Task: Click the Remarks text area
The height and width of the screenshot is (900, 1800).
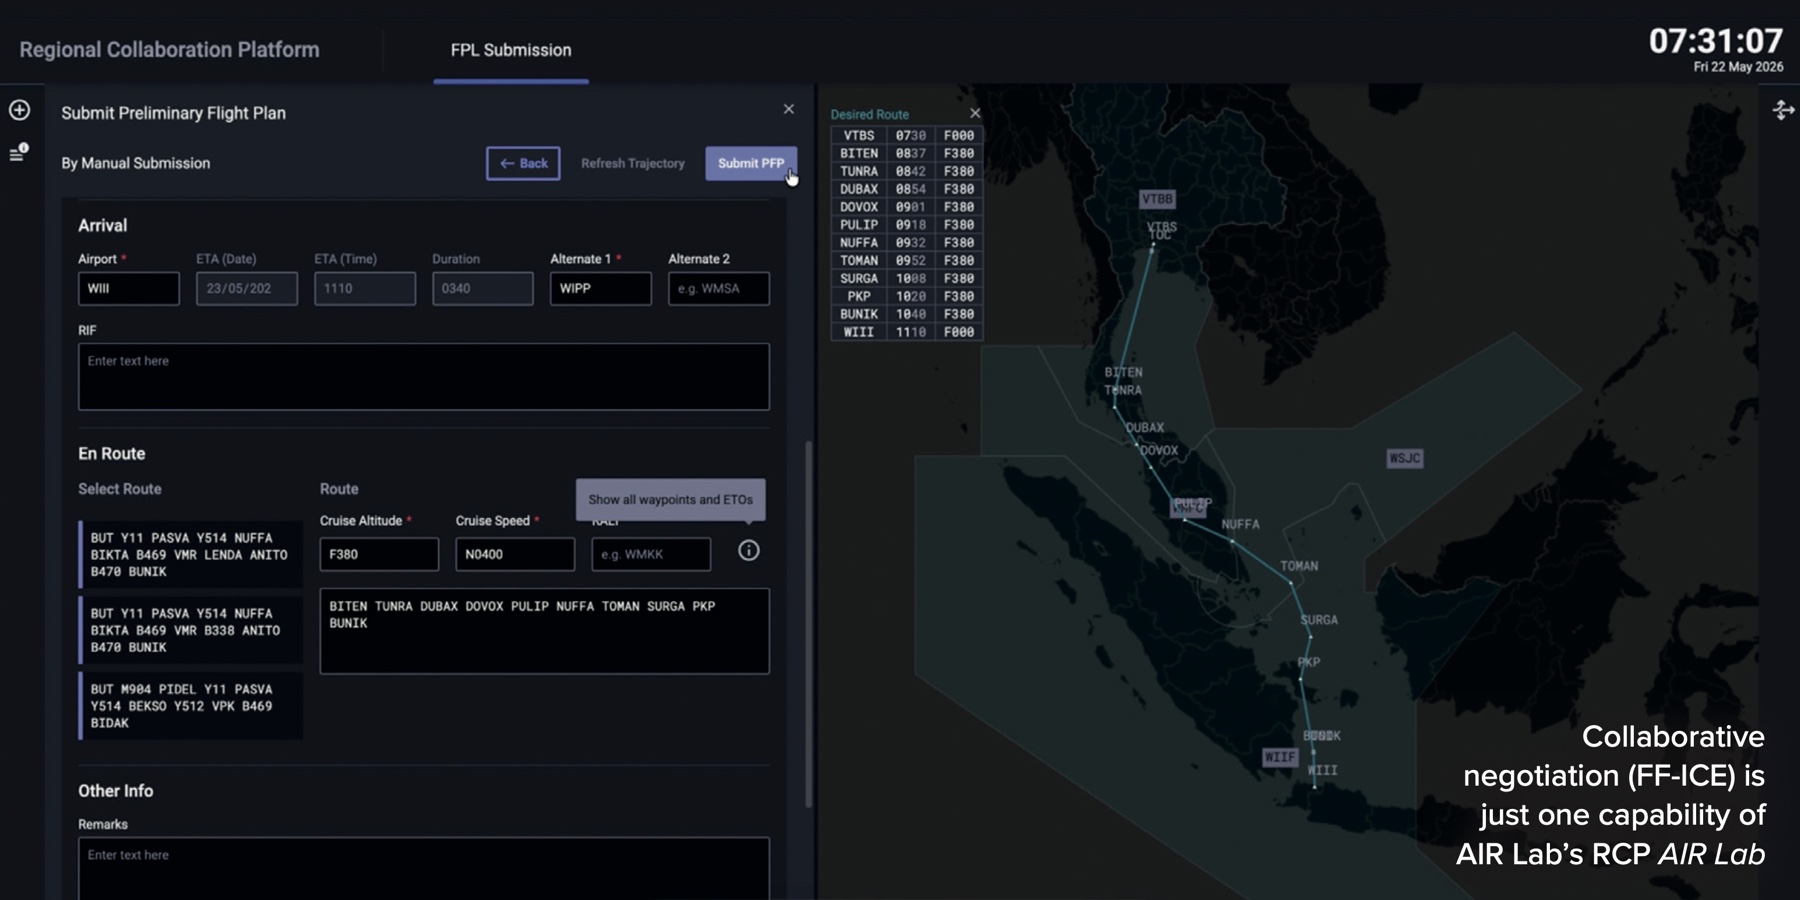Action: tap(424, 868)
